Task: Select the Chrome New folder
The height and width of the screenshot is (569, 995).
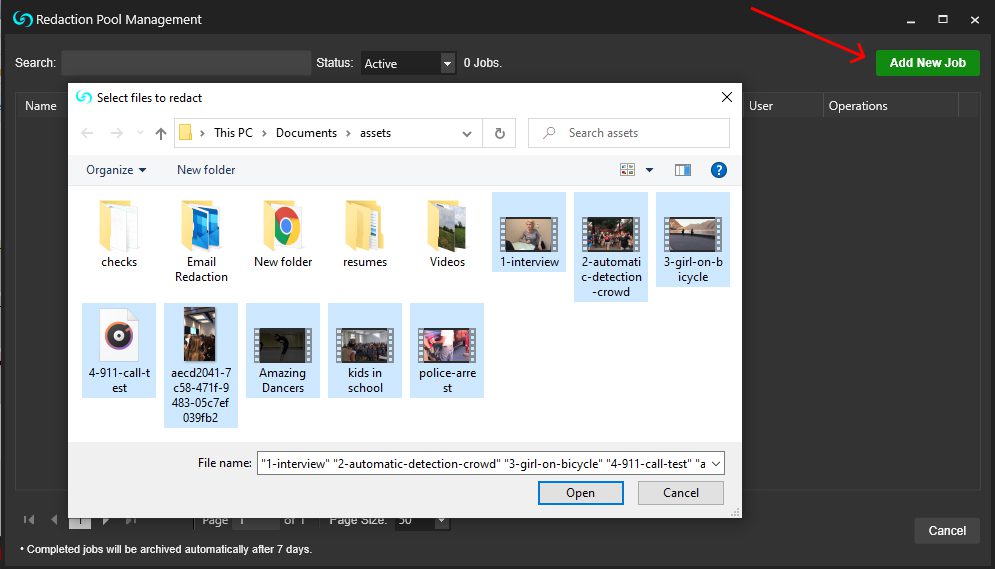Action: [283, 233]
